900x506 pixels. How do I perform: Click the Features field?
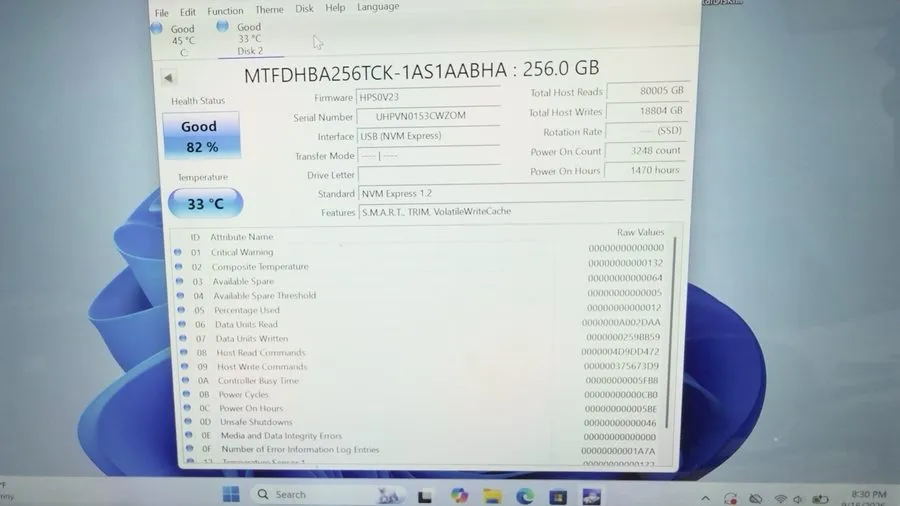[x=522, y=211]
